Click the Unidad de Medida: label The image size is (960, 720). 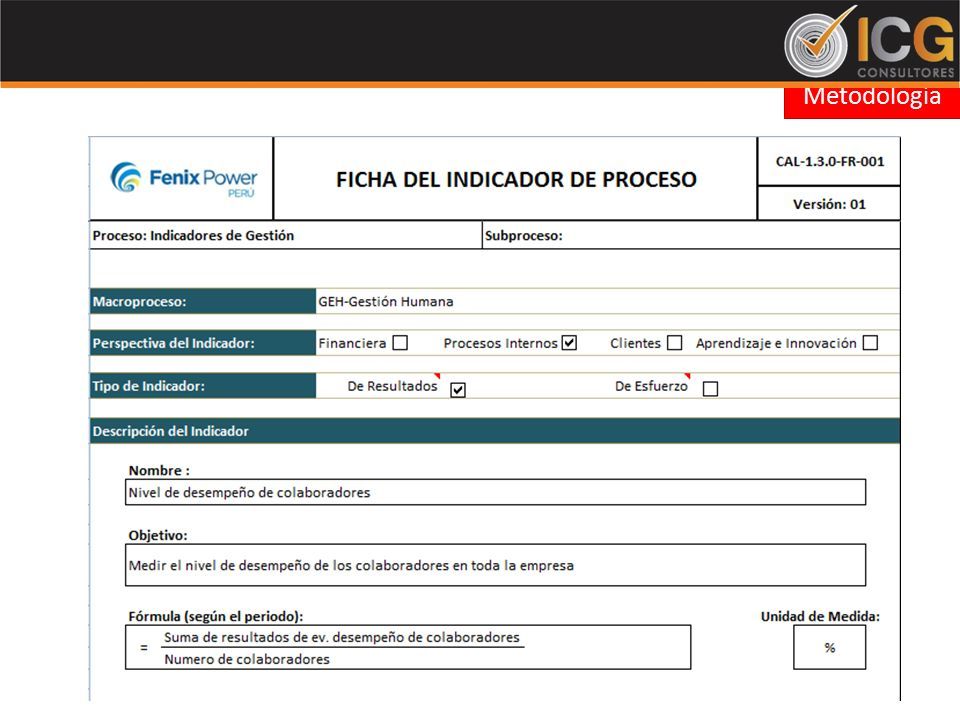pyautogui.click(x=820, y=617)
